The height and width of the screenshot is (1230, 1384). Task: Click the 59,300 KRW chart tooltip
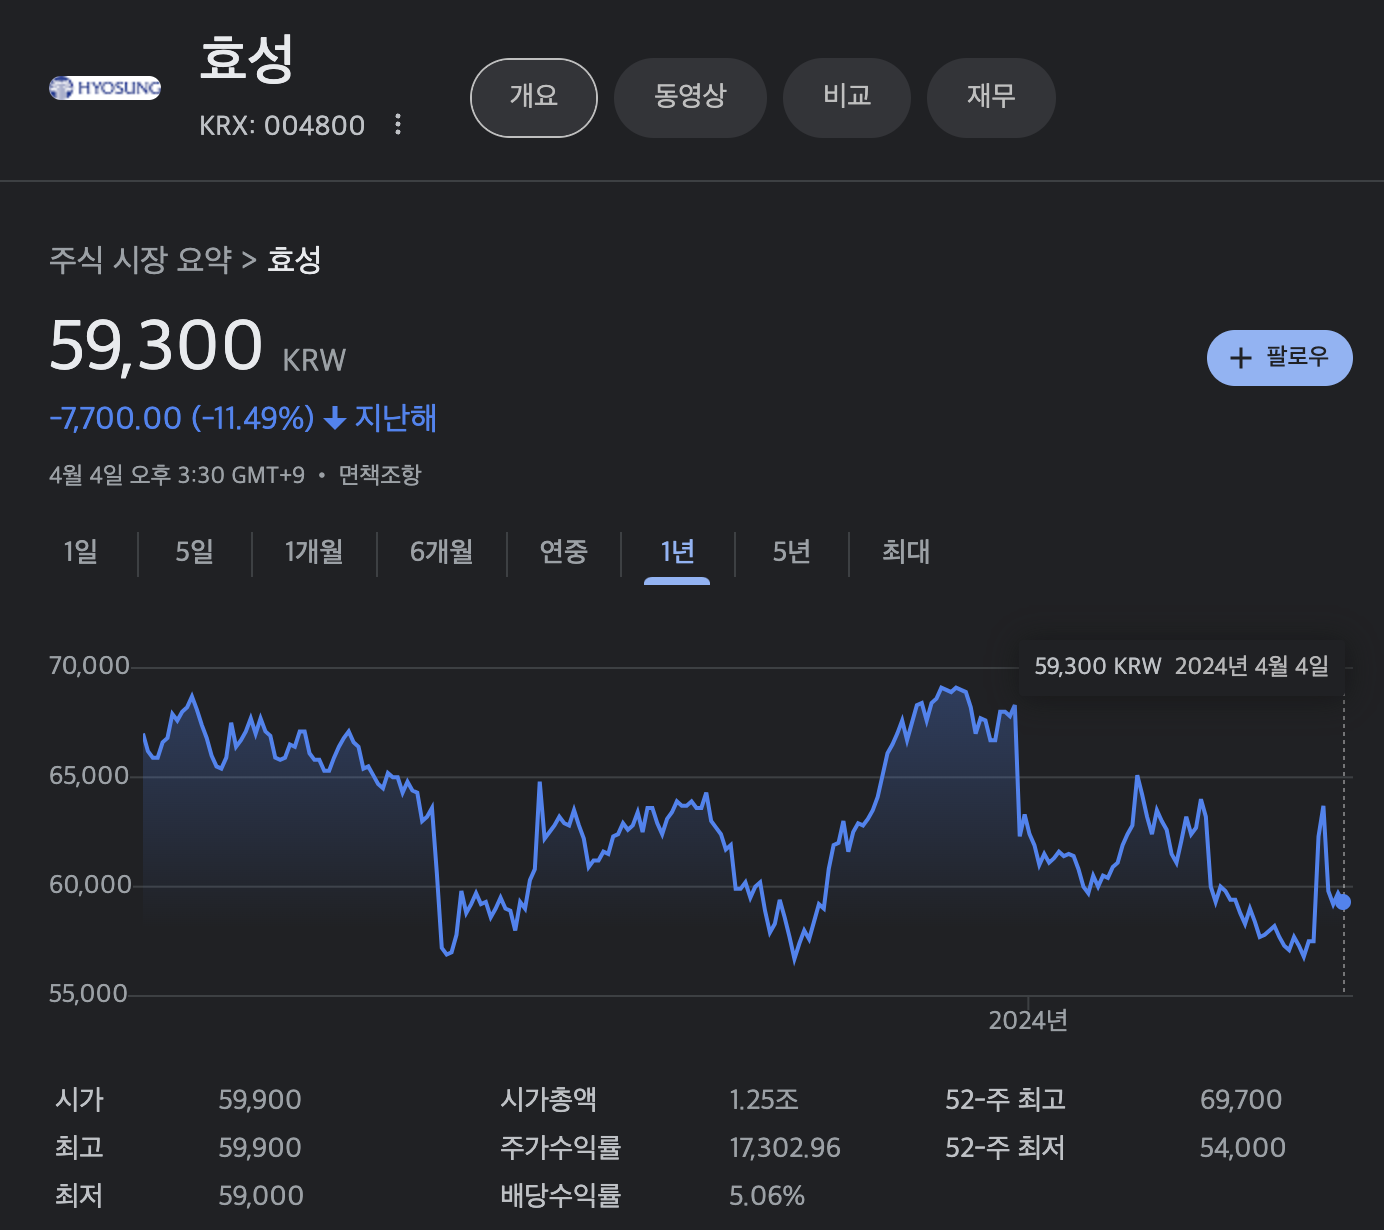click(x=1182, y=666)
